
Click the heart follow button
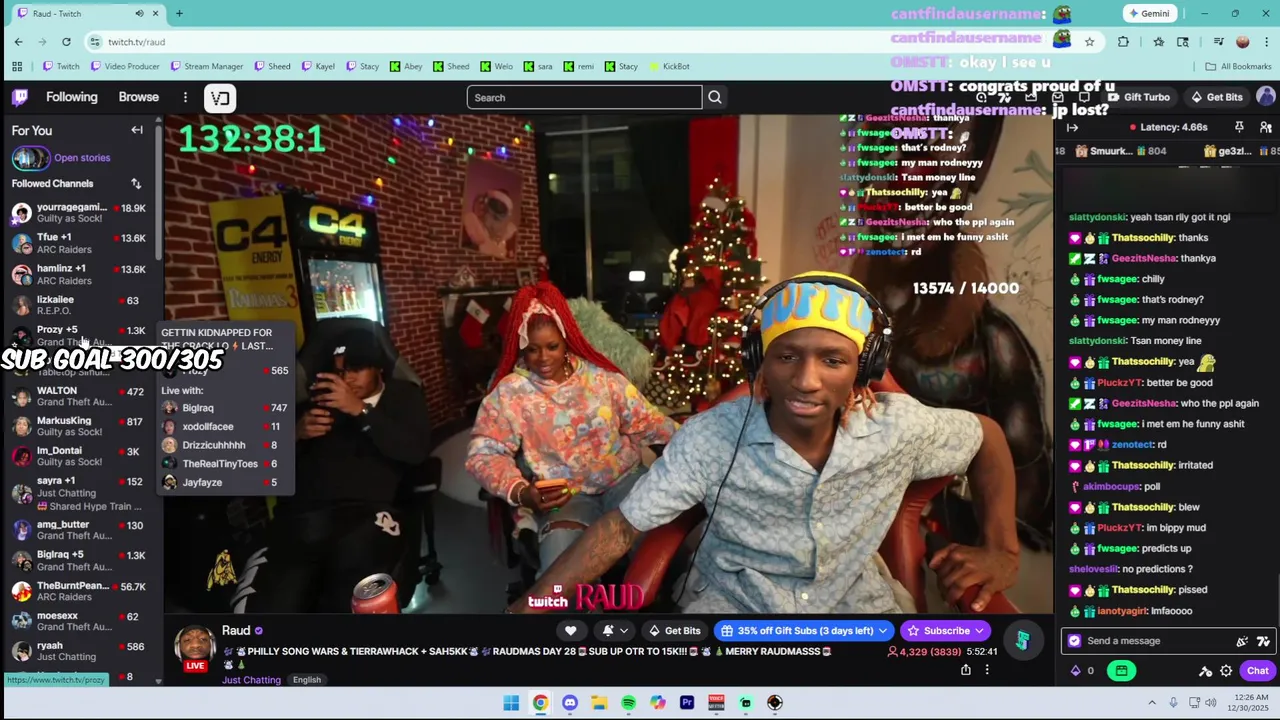[x=570, y=631]
